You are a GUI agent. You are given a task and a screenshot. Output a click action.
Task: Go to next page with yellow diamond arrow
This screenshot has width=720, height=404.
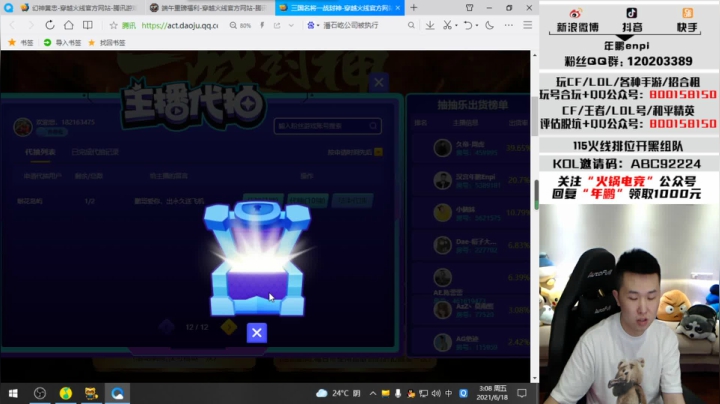229,327
